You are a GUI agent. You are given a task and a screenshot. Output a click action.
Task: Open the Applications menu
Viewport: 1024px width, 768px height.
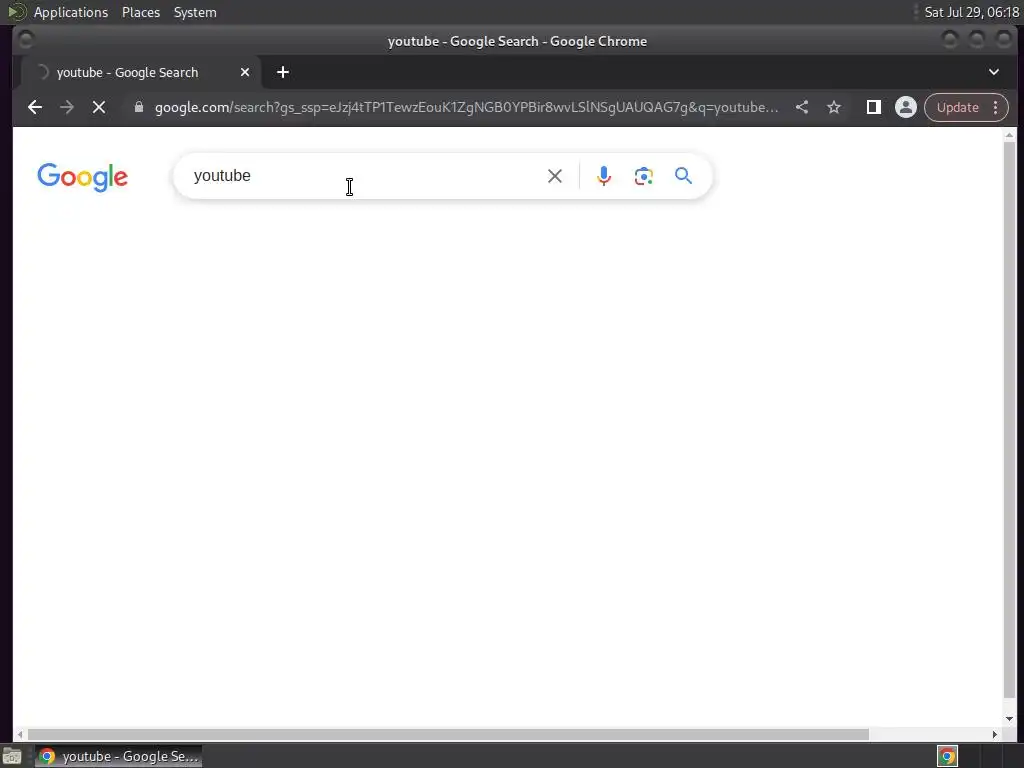coord(71,12)
